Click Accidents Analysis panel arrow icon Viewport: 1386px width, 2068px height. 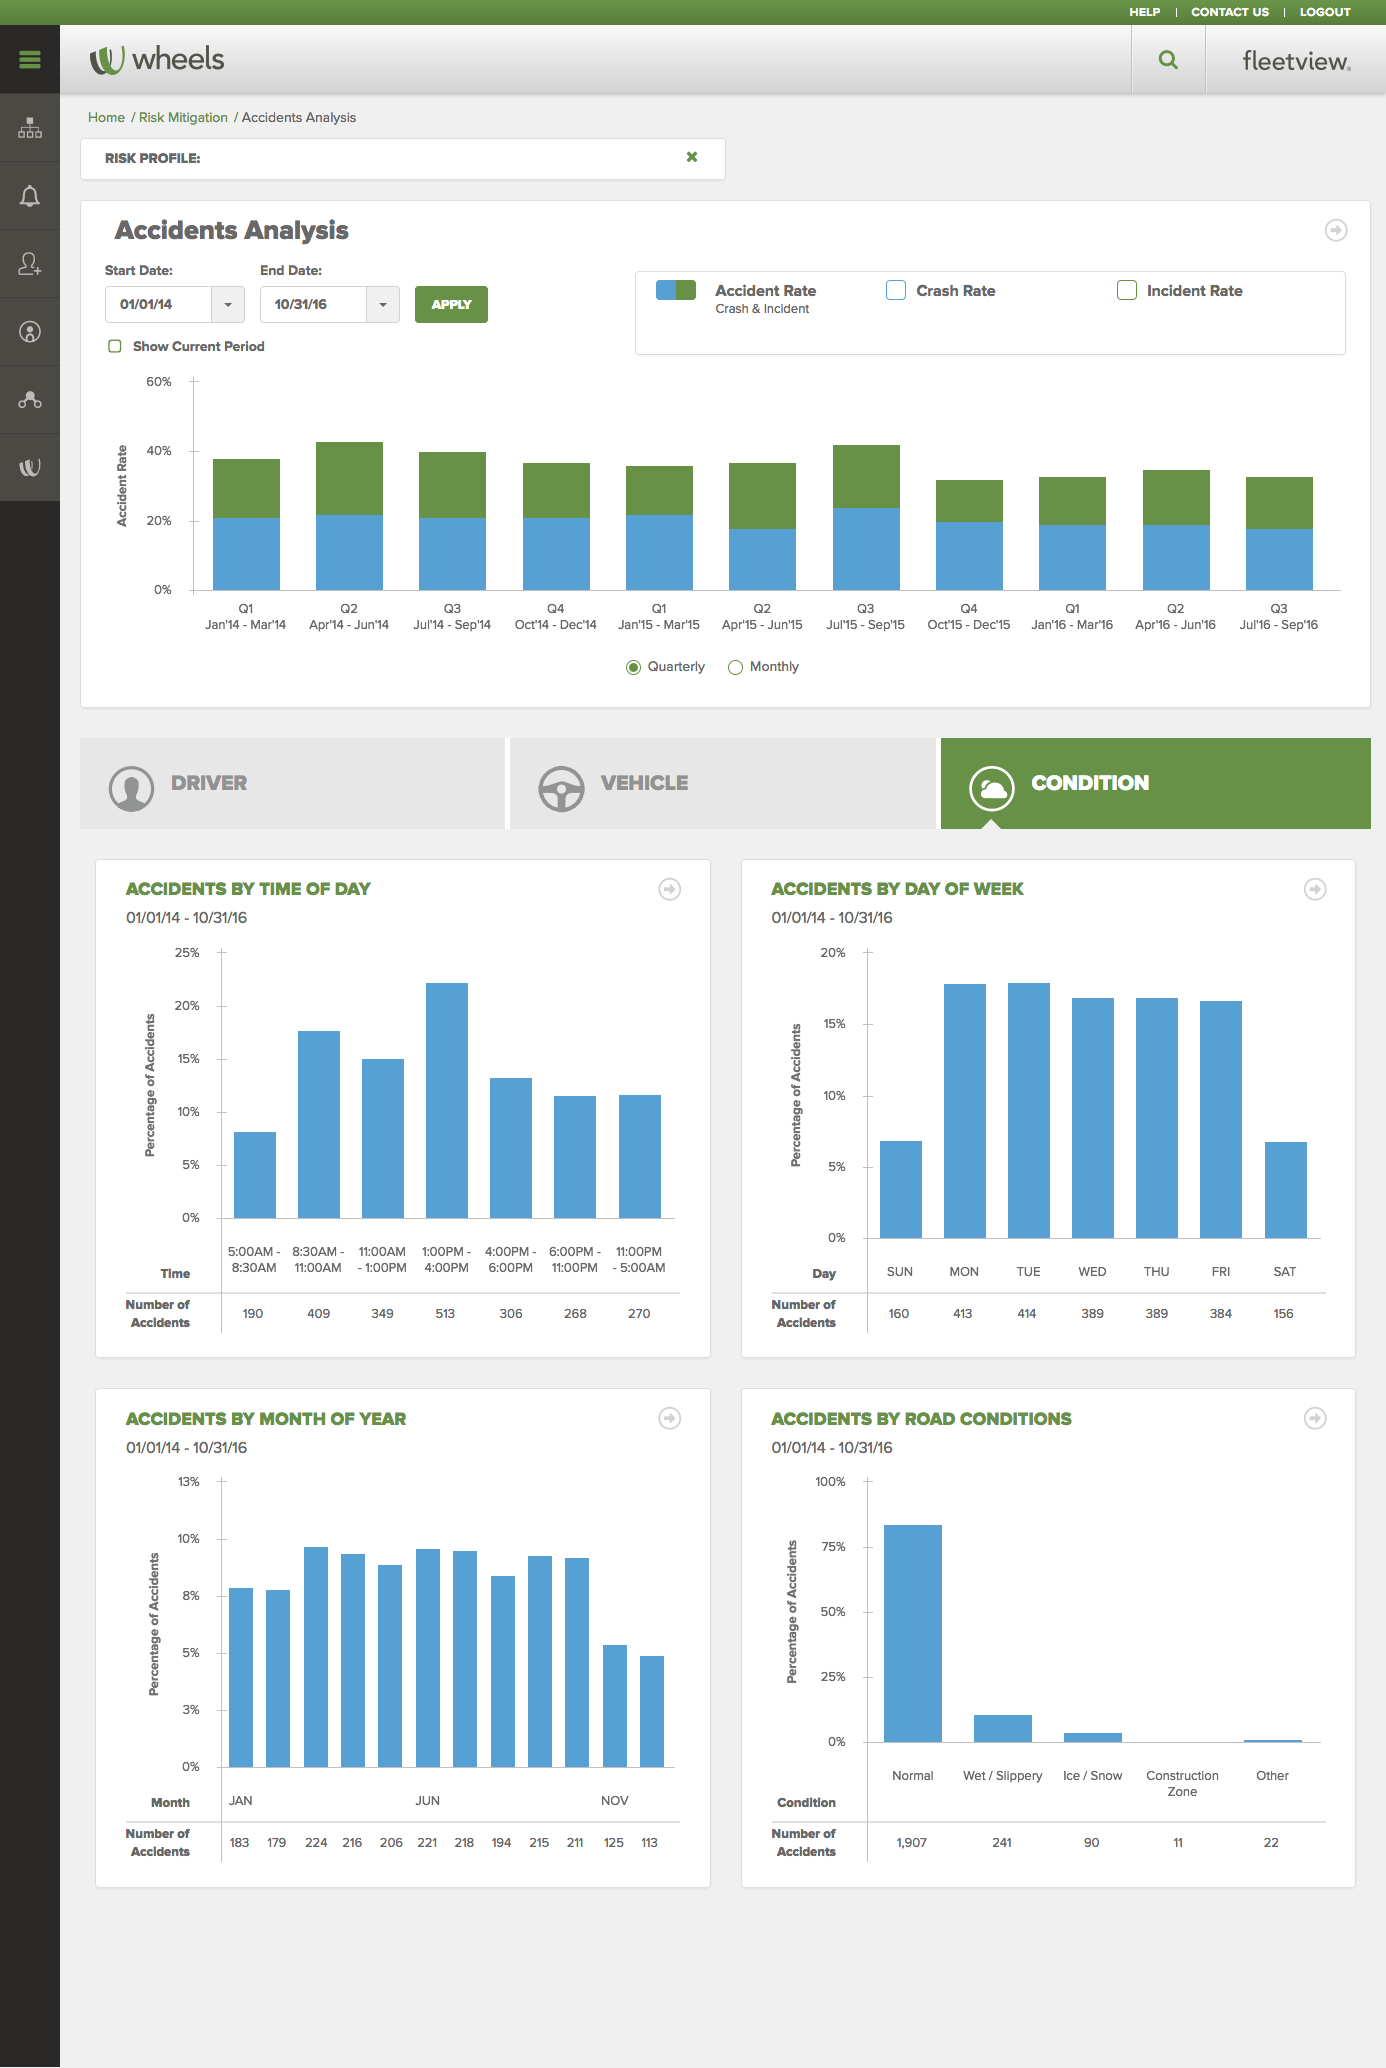pyautogui.click(x=1336, y=230)
